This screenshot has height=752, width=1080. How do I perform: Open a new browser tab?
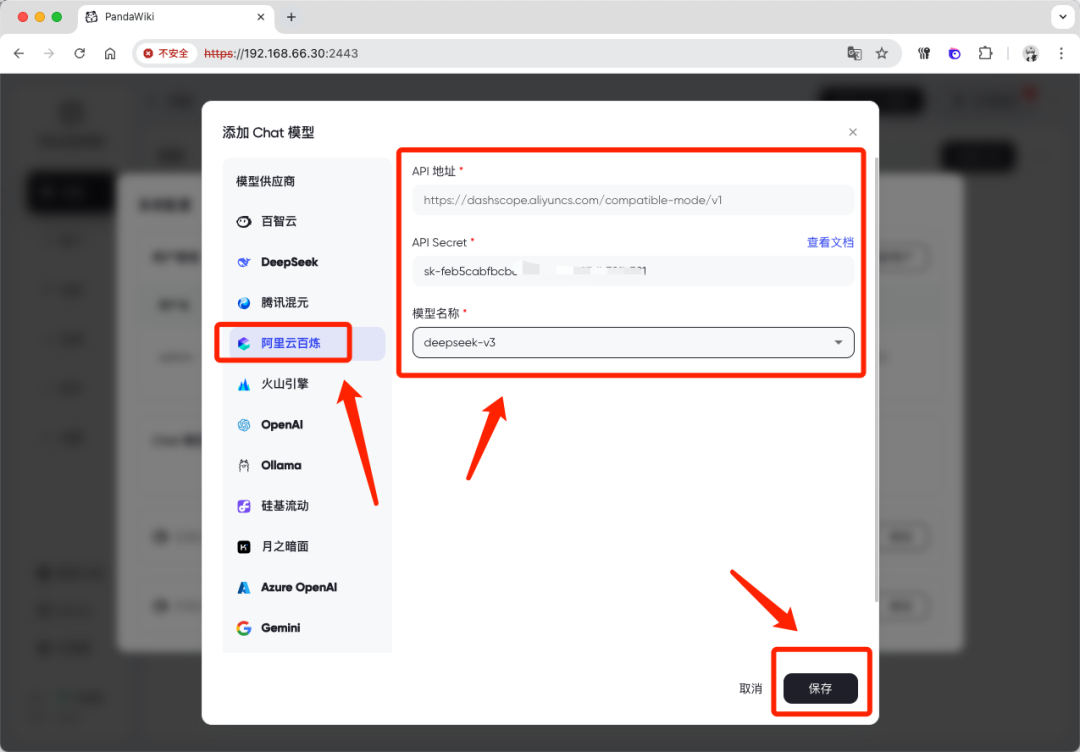click(291, 17)
